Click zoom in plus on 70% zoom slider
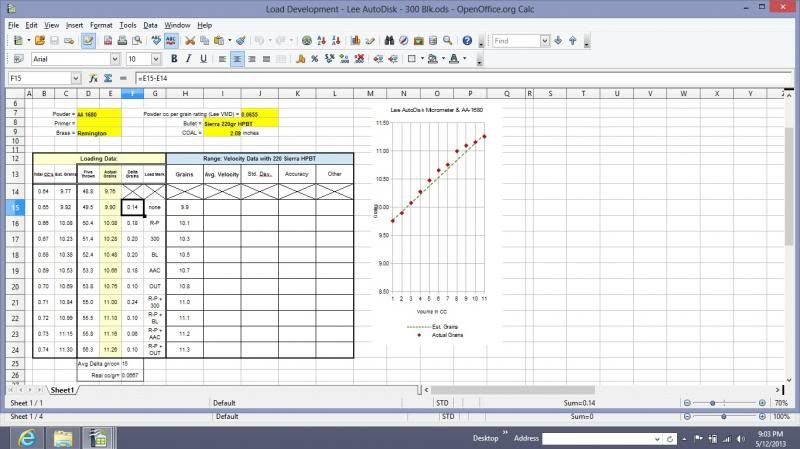 762,403
